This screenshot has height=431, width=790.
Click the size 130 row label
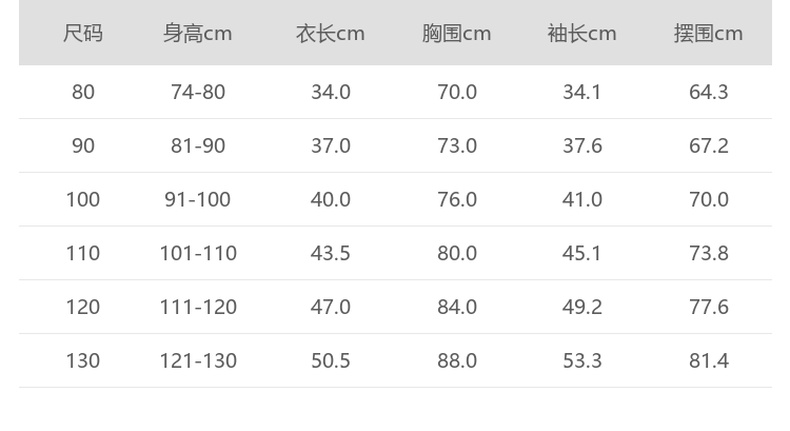83,360
